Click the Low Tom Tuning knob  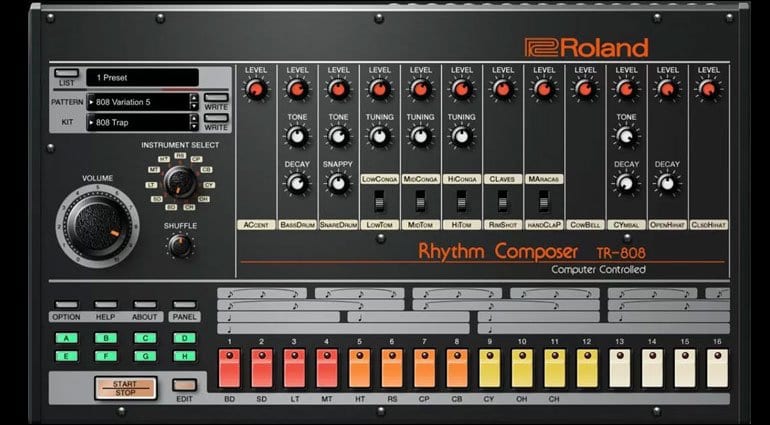[x=379, y=136]
